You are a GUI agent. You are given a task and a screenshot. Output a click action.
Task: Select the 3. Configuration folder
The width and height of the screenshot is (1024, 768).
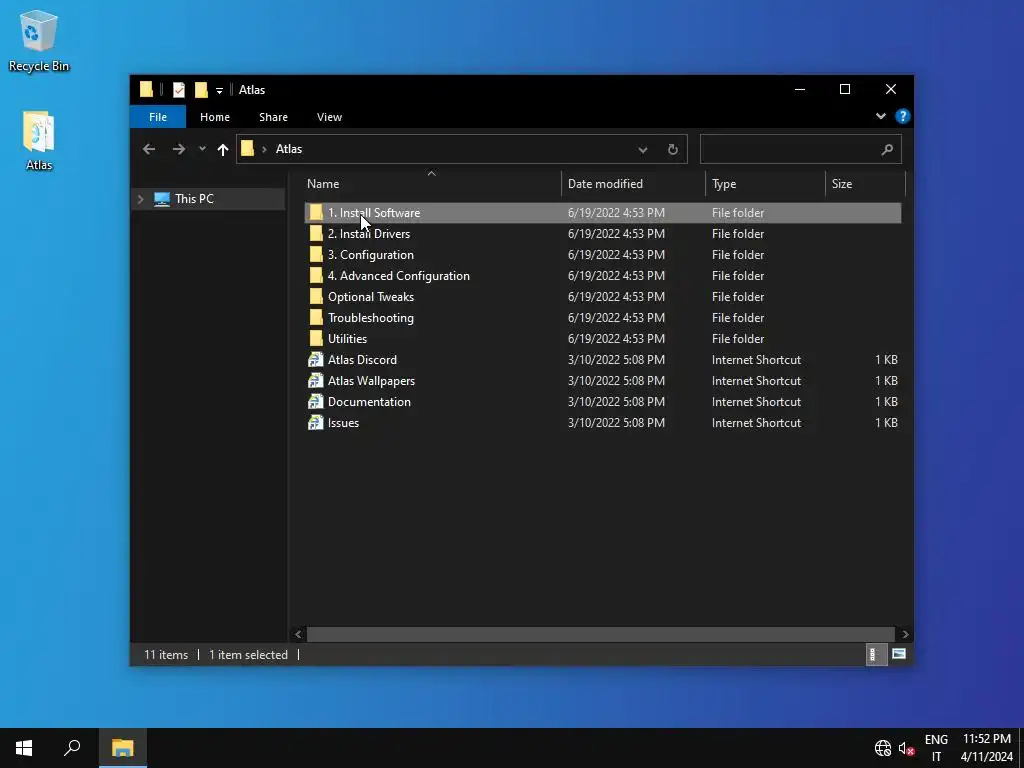(x=602, y=255)
